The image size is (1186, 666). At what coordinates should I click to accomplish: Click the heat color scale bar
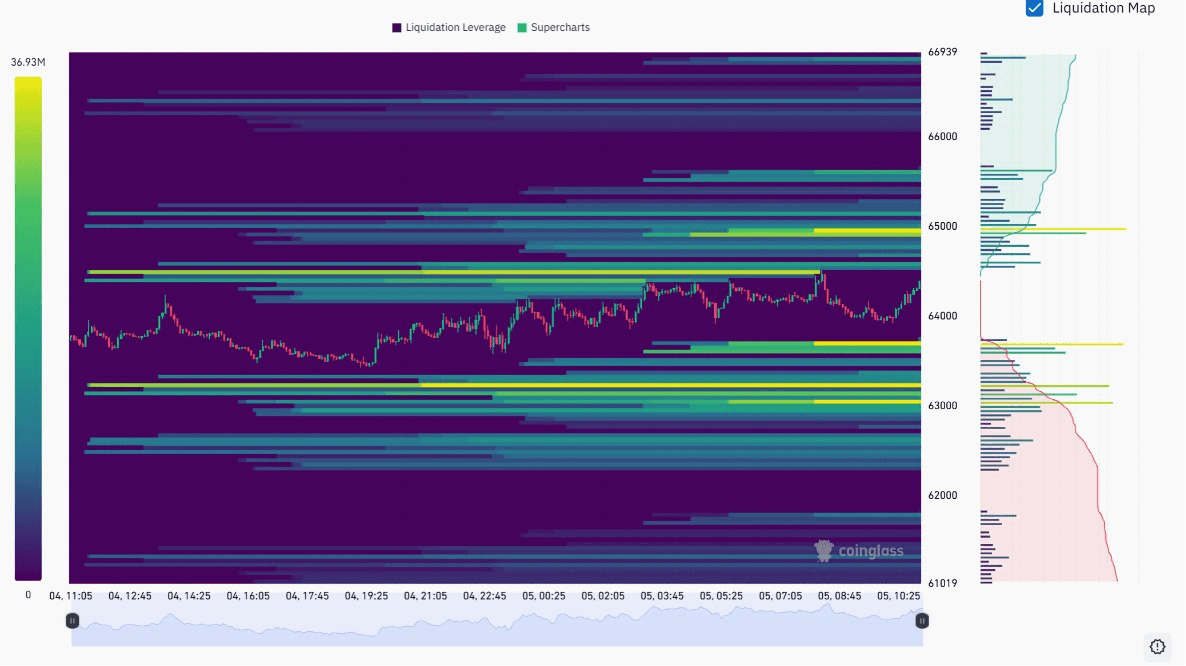28,329
